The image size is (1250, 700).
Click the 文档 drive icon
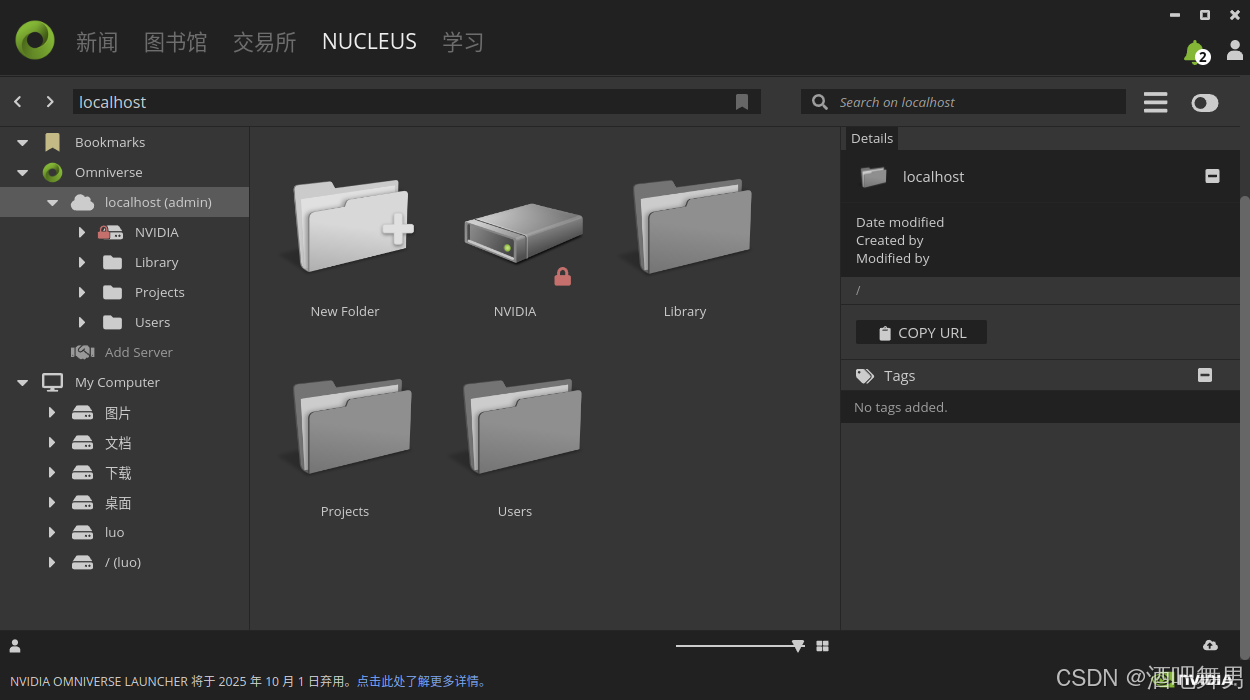(x=82, y=442)
